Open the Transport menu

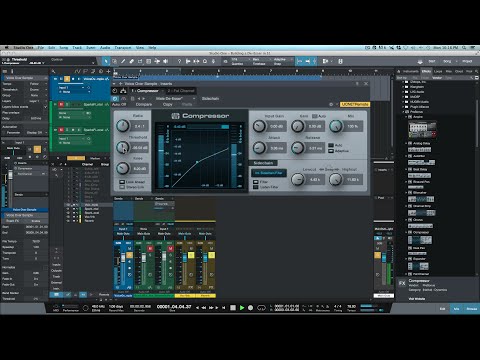click(x=123, y=48)
